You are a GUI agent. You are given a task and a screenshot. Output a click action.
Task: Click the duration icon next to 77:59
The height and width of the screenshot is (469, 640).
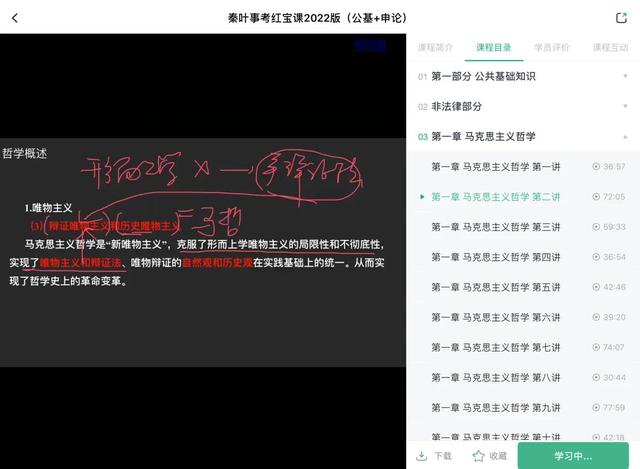point(596,408)
